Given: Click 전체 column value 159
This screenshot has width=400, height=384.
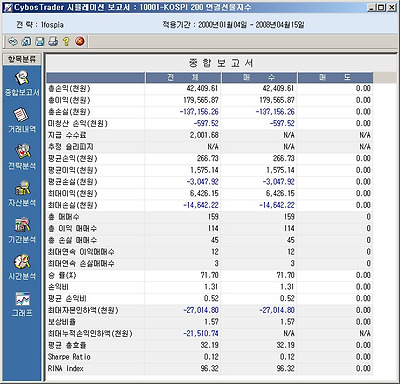Looking at the screenshot, I should pos(213,217).
